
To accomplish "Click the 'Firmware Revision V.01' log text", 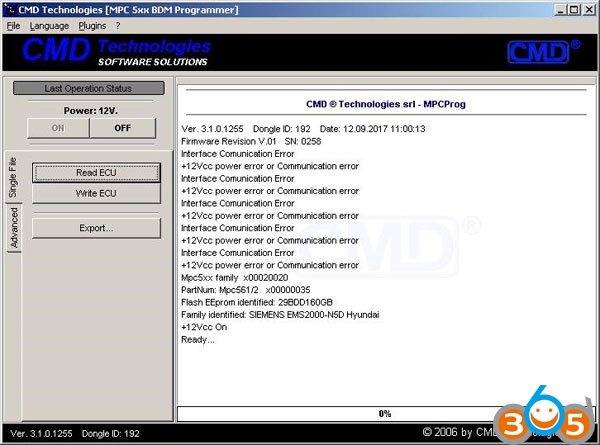I will click(228, 142).
